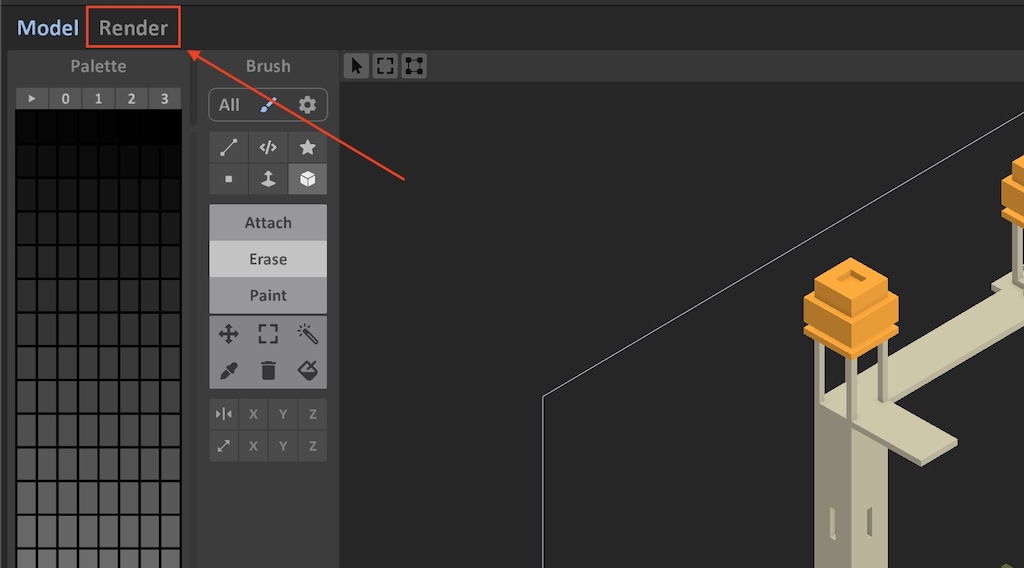Activate the magic wand select tool

pyautogui.click(x=307, y=334)
